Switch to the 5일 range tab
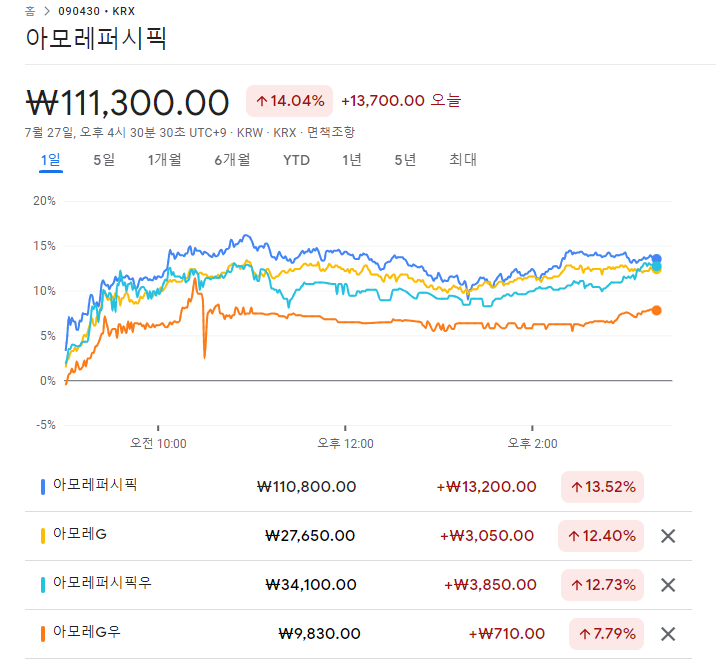716x659 pixels. (104, 160)
